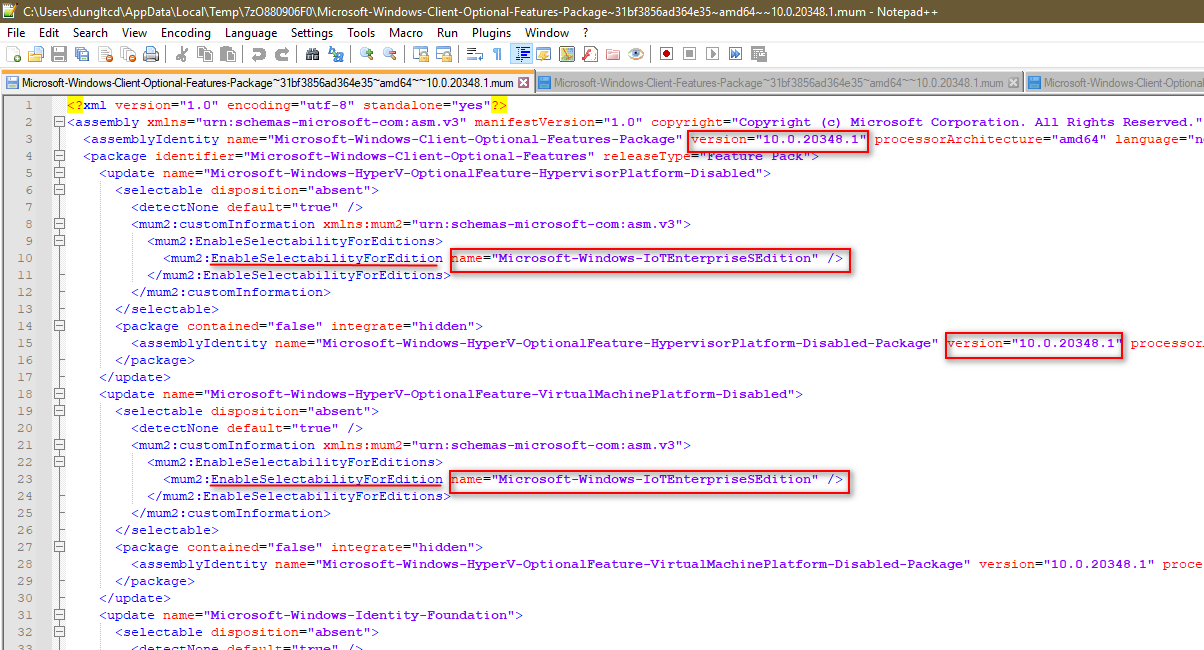Click the Open file toolbar icon
Viewport: 1204px width, 650px height.
click(35, 53)
